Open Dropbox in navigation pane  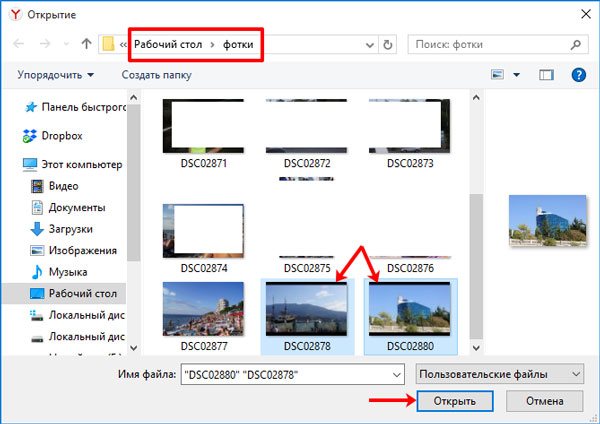(52, 136)
